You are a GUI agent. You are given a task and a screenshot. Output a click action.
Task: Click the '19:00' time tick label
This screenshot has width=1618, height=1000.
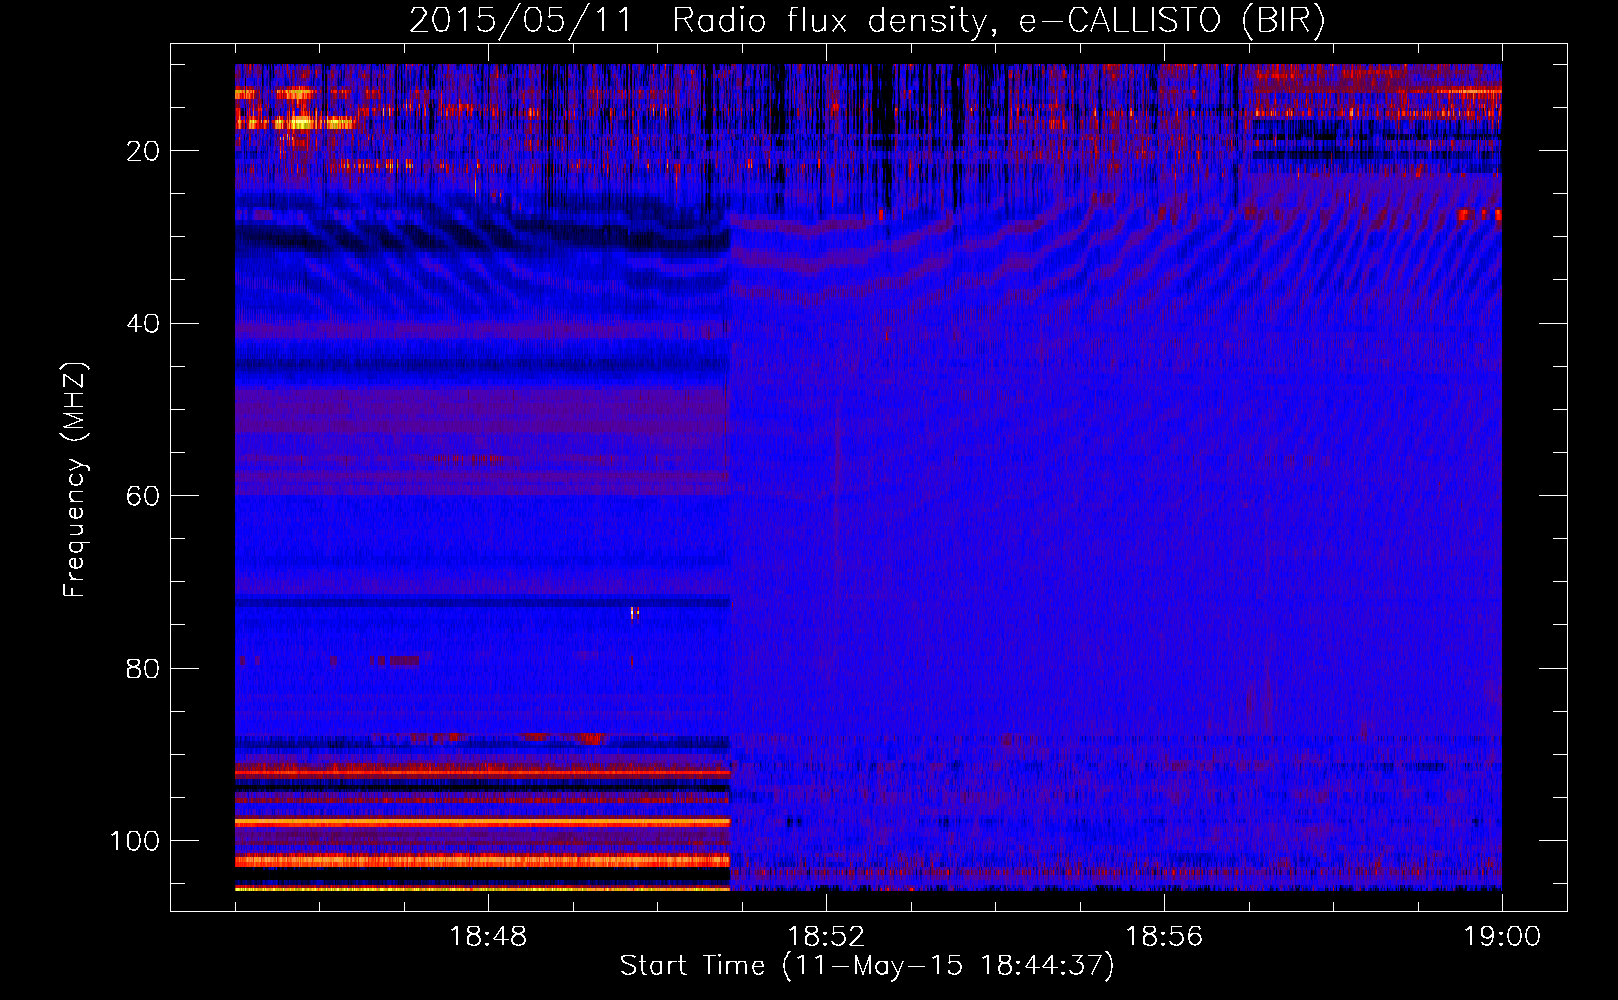(1502, 937)
